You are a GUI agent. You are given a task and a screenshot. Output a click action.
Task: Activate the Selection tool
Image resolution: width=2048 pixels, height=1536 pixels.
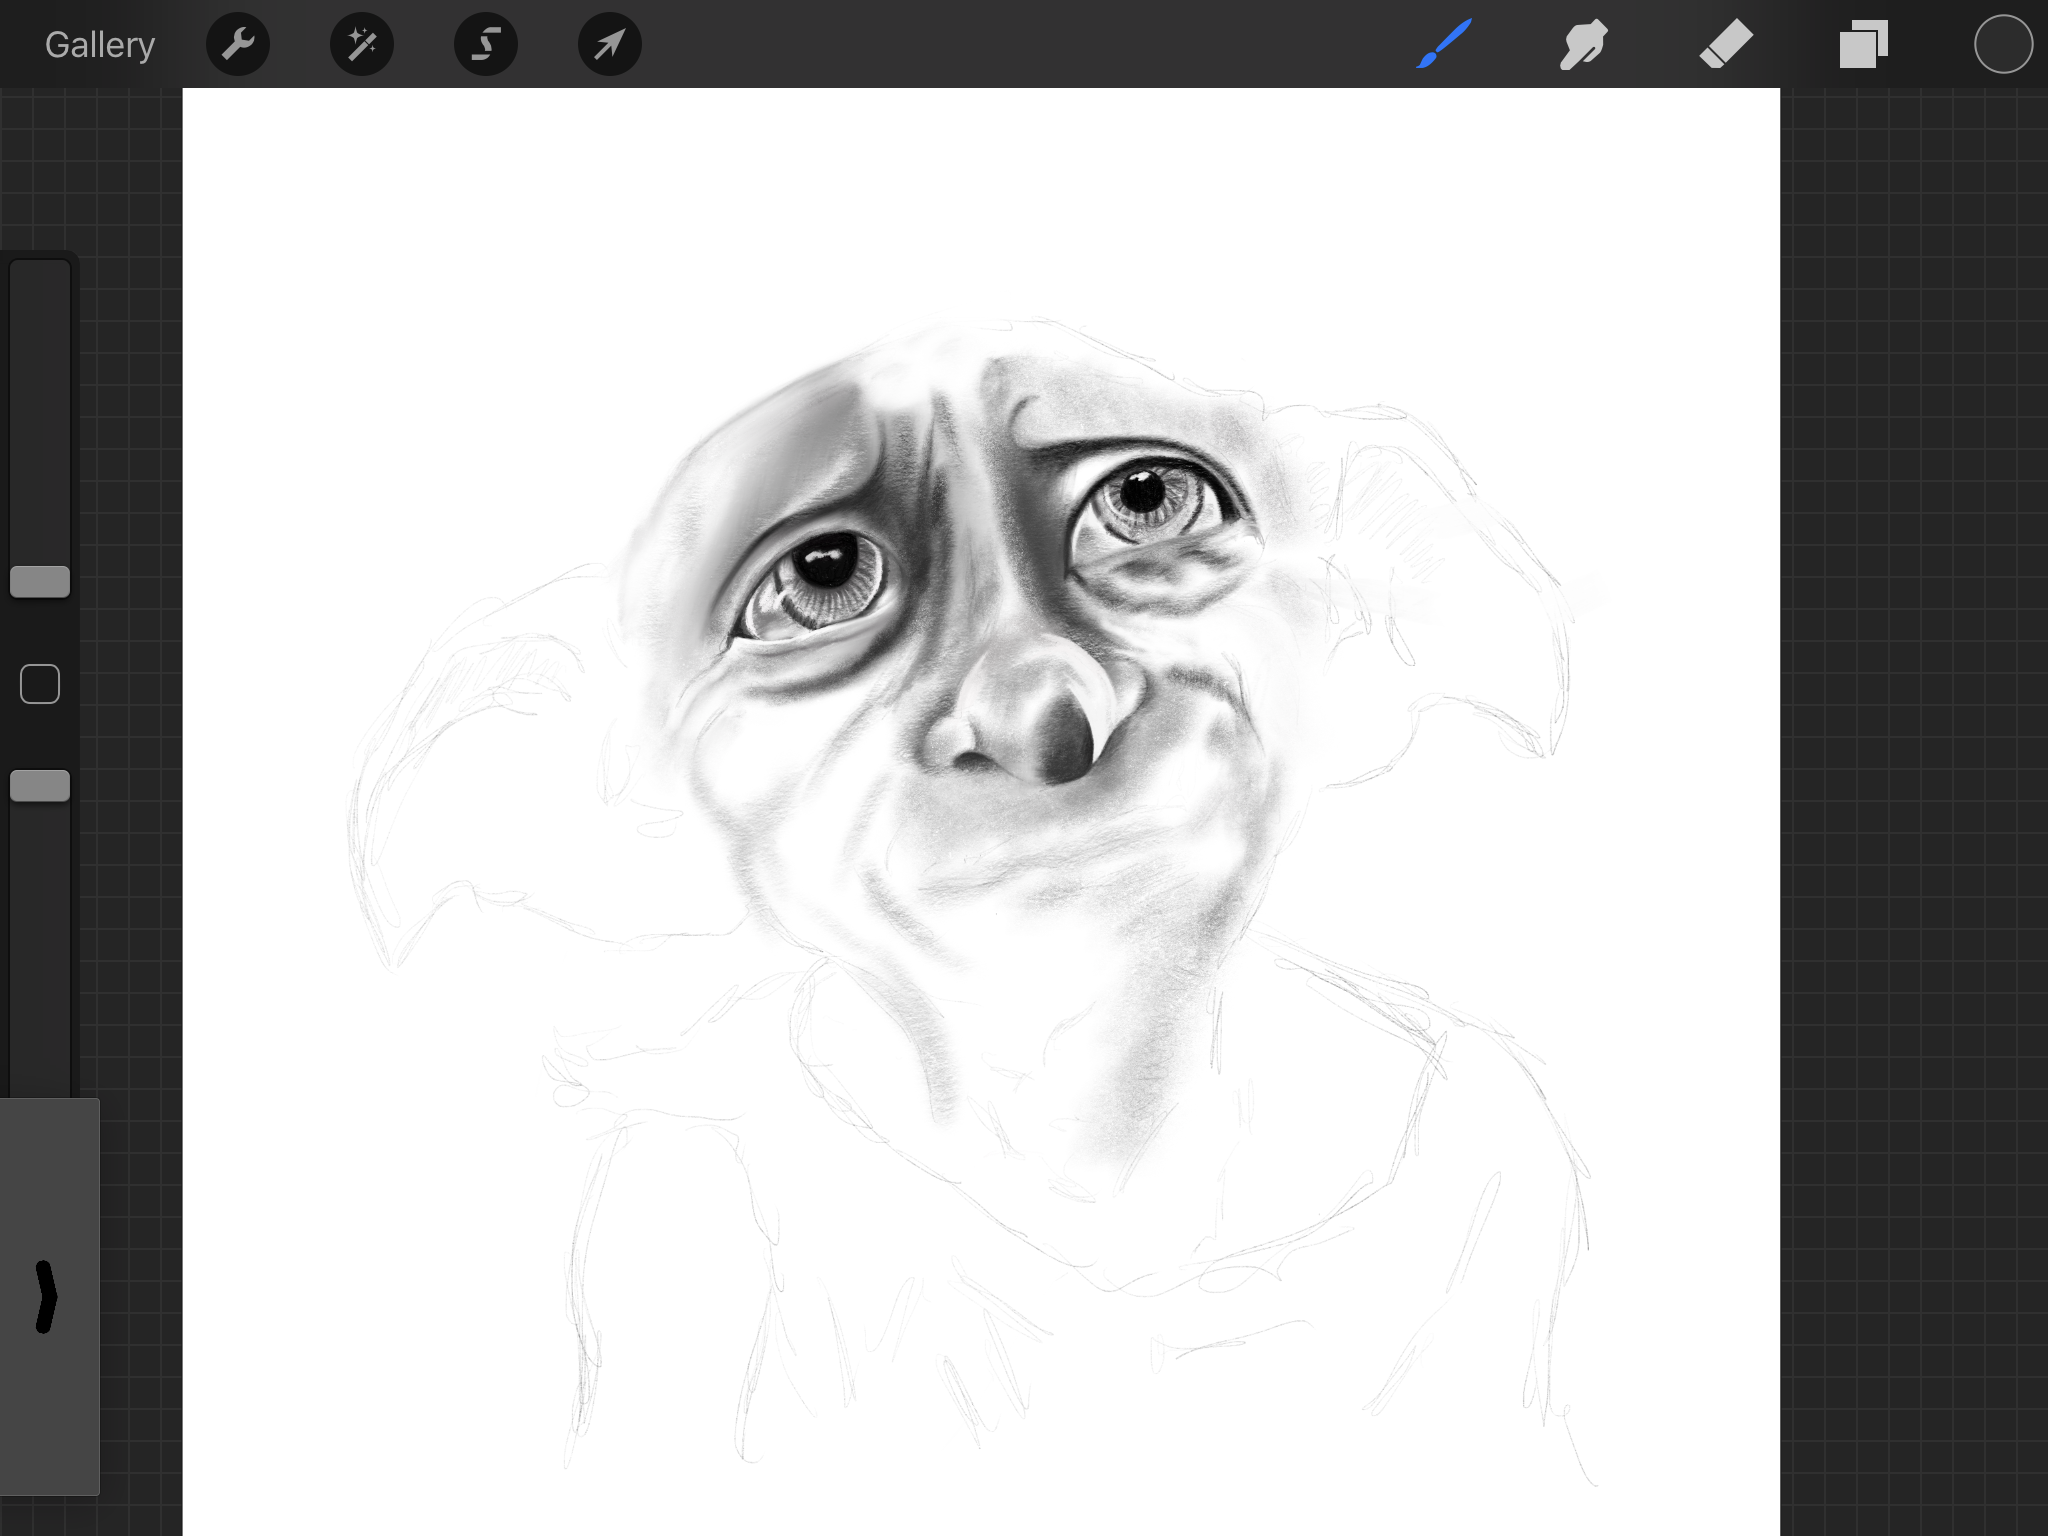486,44
